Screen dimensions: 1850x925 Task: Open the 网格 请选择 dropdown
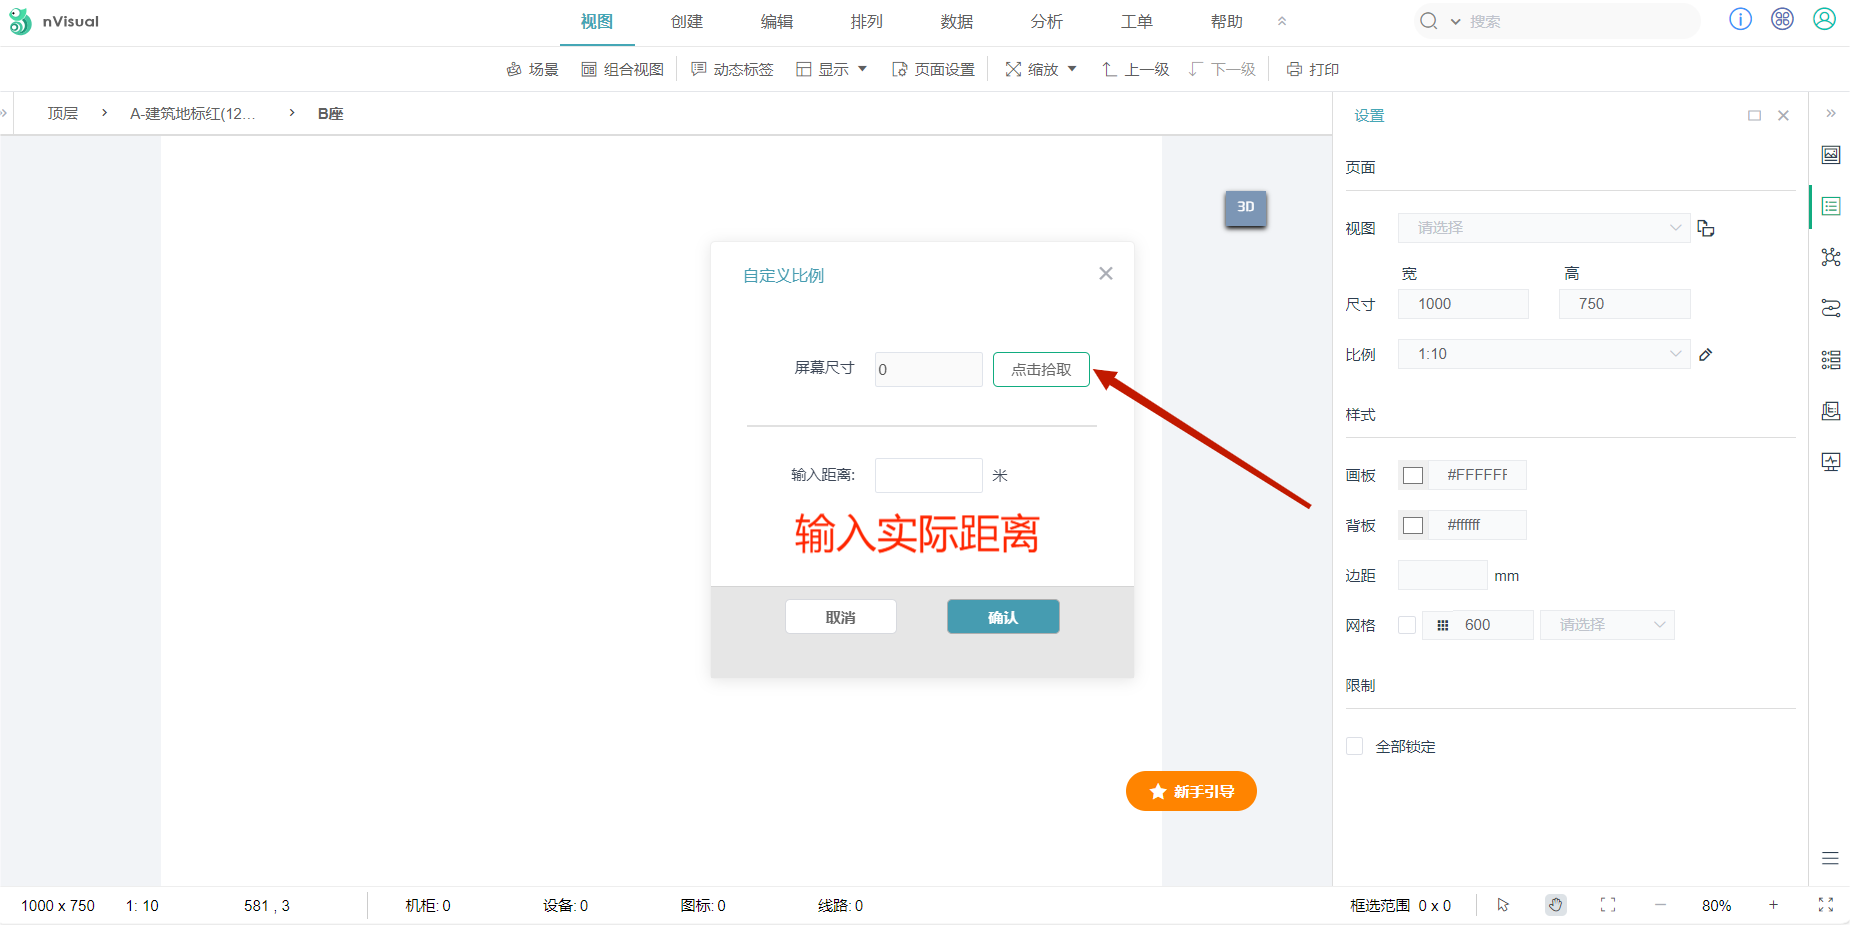pos(1607,625)
